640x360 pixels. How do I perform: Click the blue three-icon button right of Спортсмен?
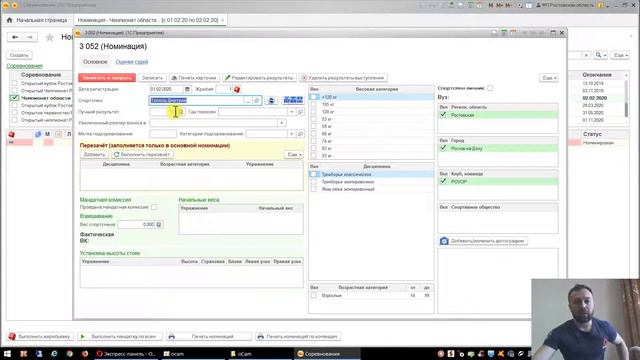click(x=293, y=100)
